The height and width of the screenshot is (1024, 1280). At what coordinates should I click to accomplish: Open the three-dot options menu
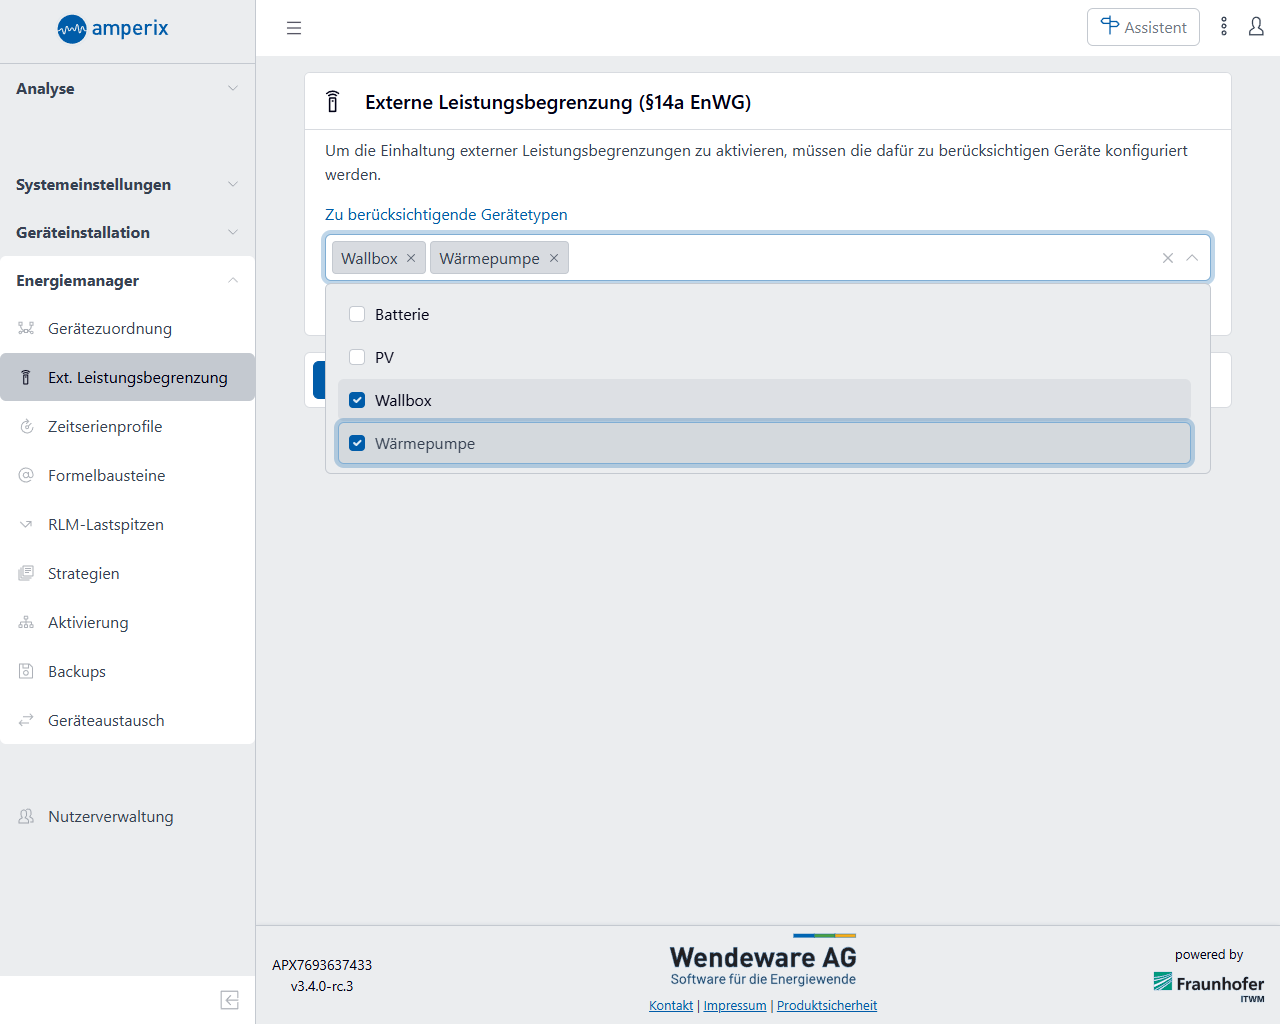[1224, 27]
